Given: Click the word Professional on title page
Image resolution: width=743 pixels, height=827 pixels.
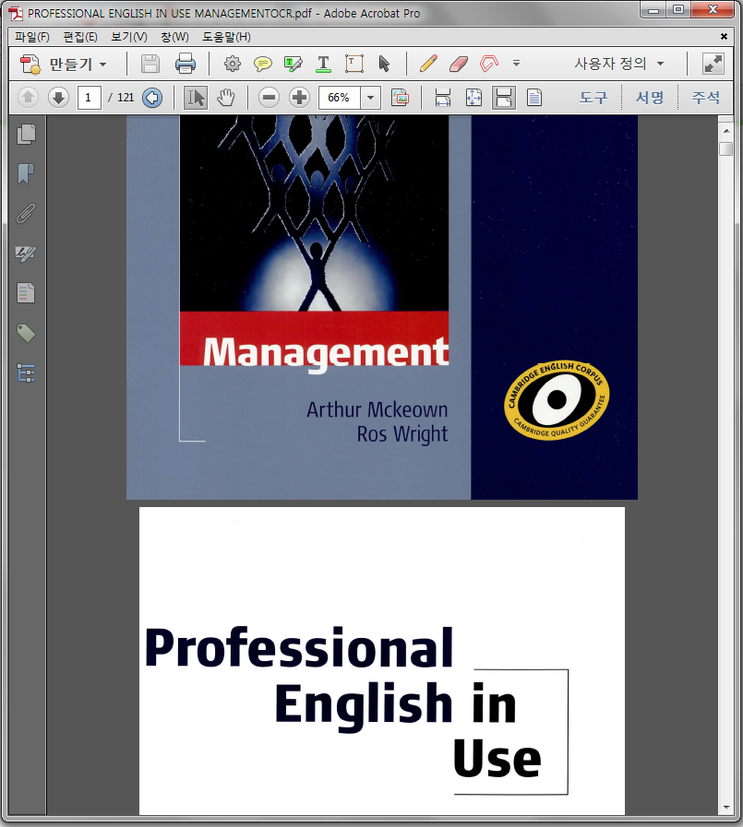Looking at the screenshot, I should coord(299,648).
